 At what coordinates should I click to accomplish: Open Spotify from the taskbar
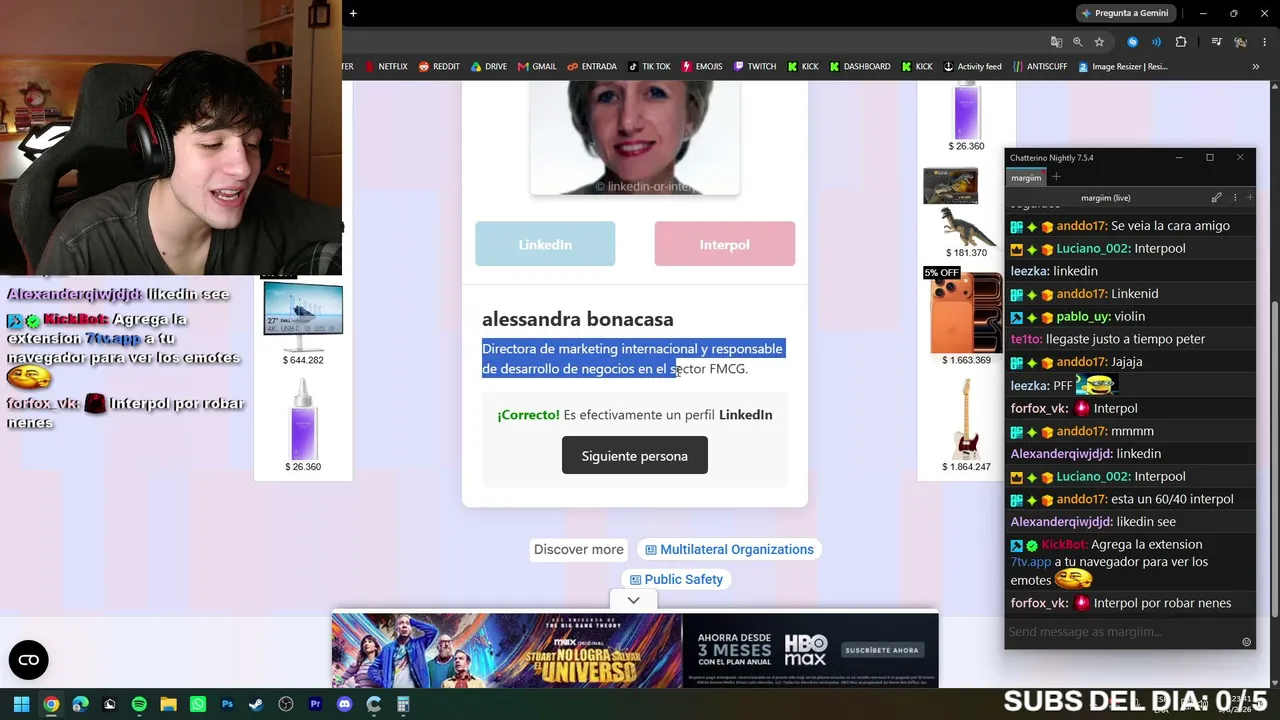point(139,704)
